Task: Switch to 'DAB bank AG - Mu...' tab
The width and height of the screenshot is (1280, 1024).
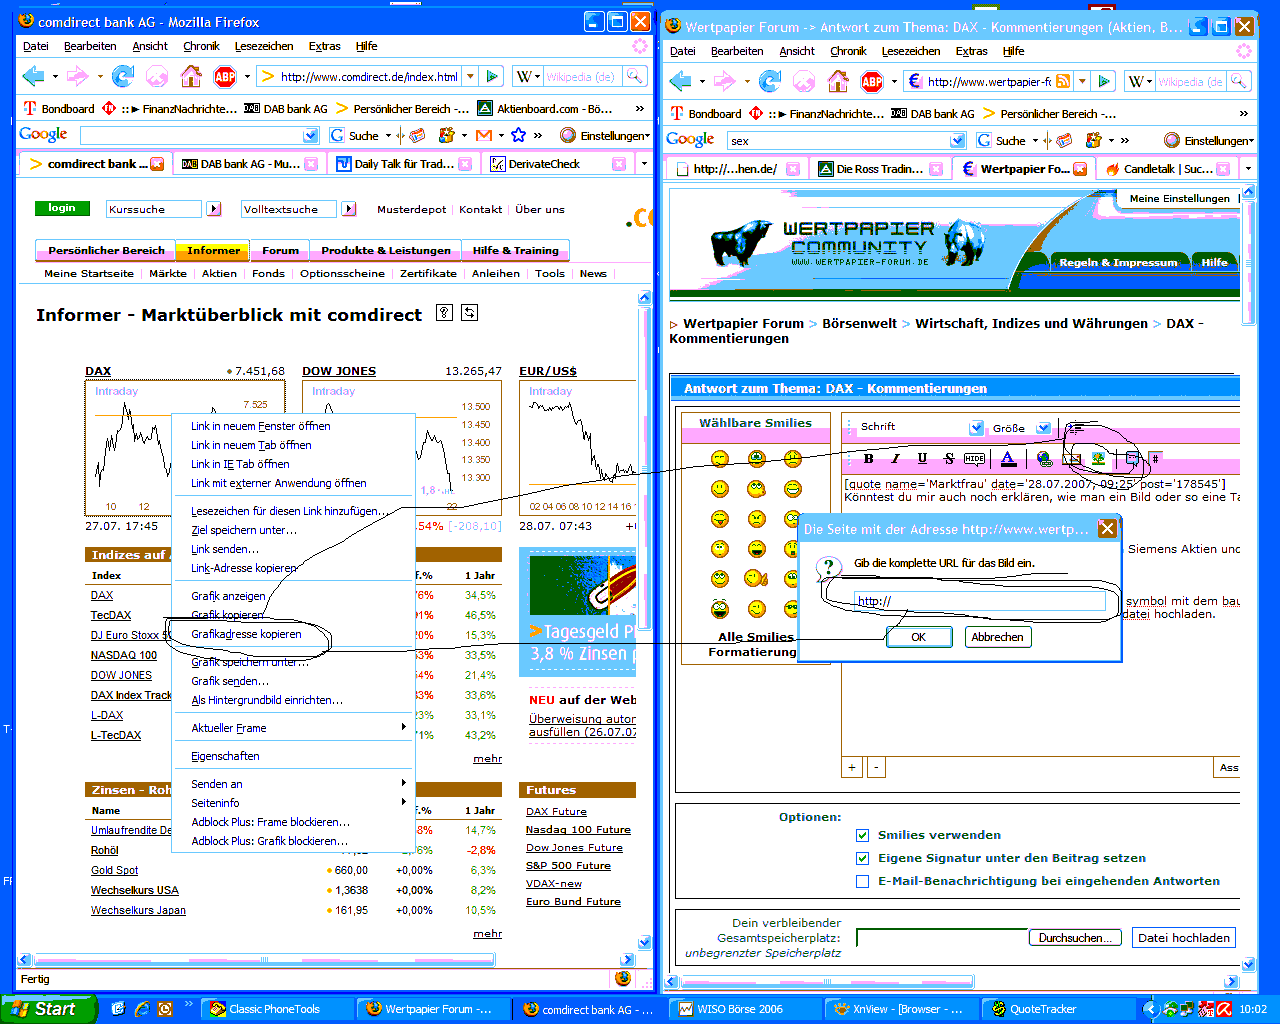Action: [250, 164]
